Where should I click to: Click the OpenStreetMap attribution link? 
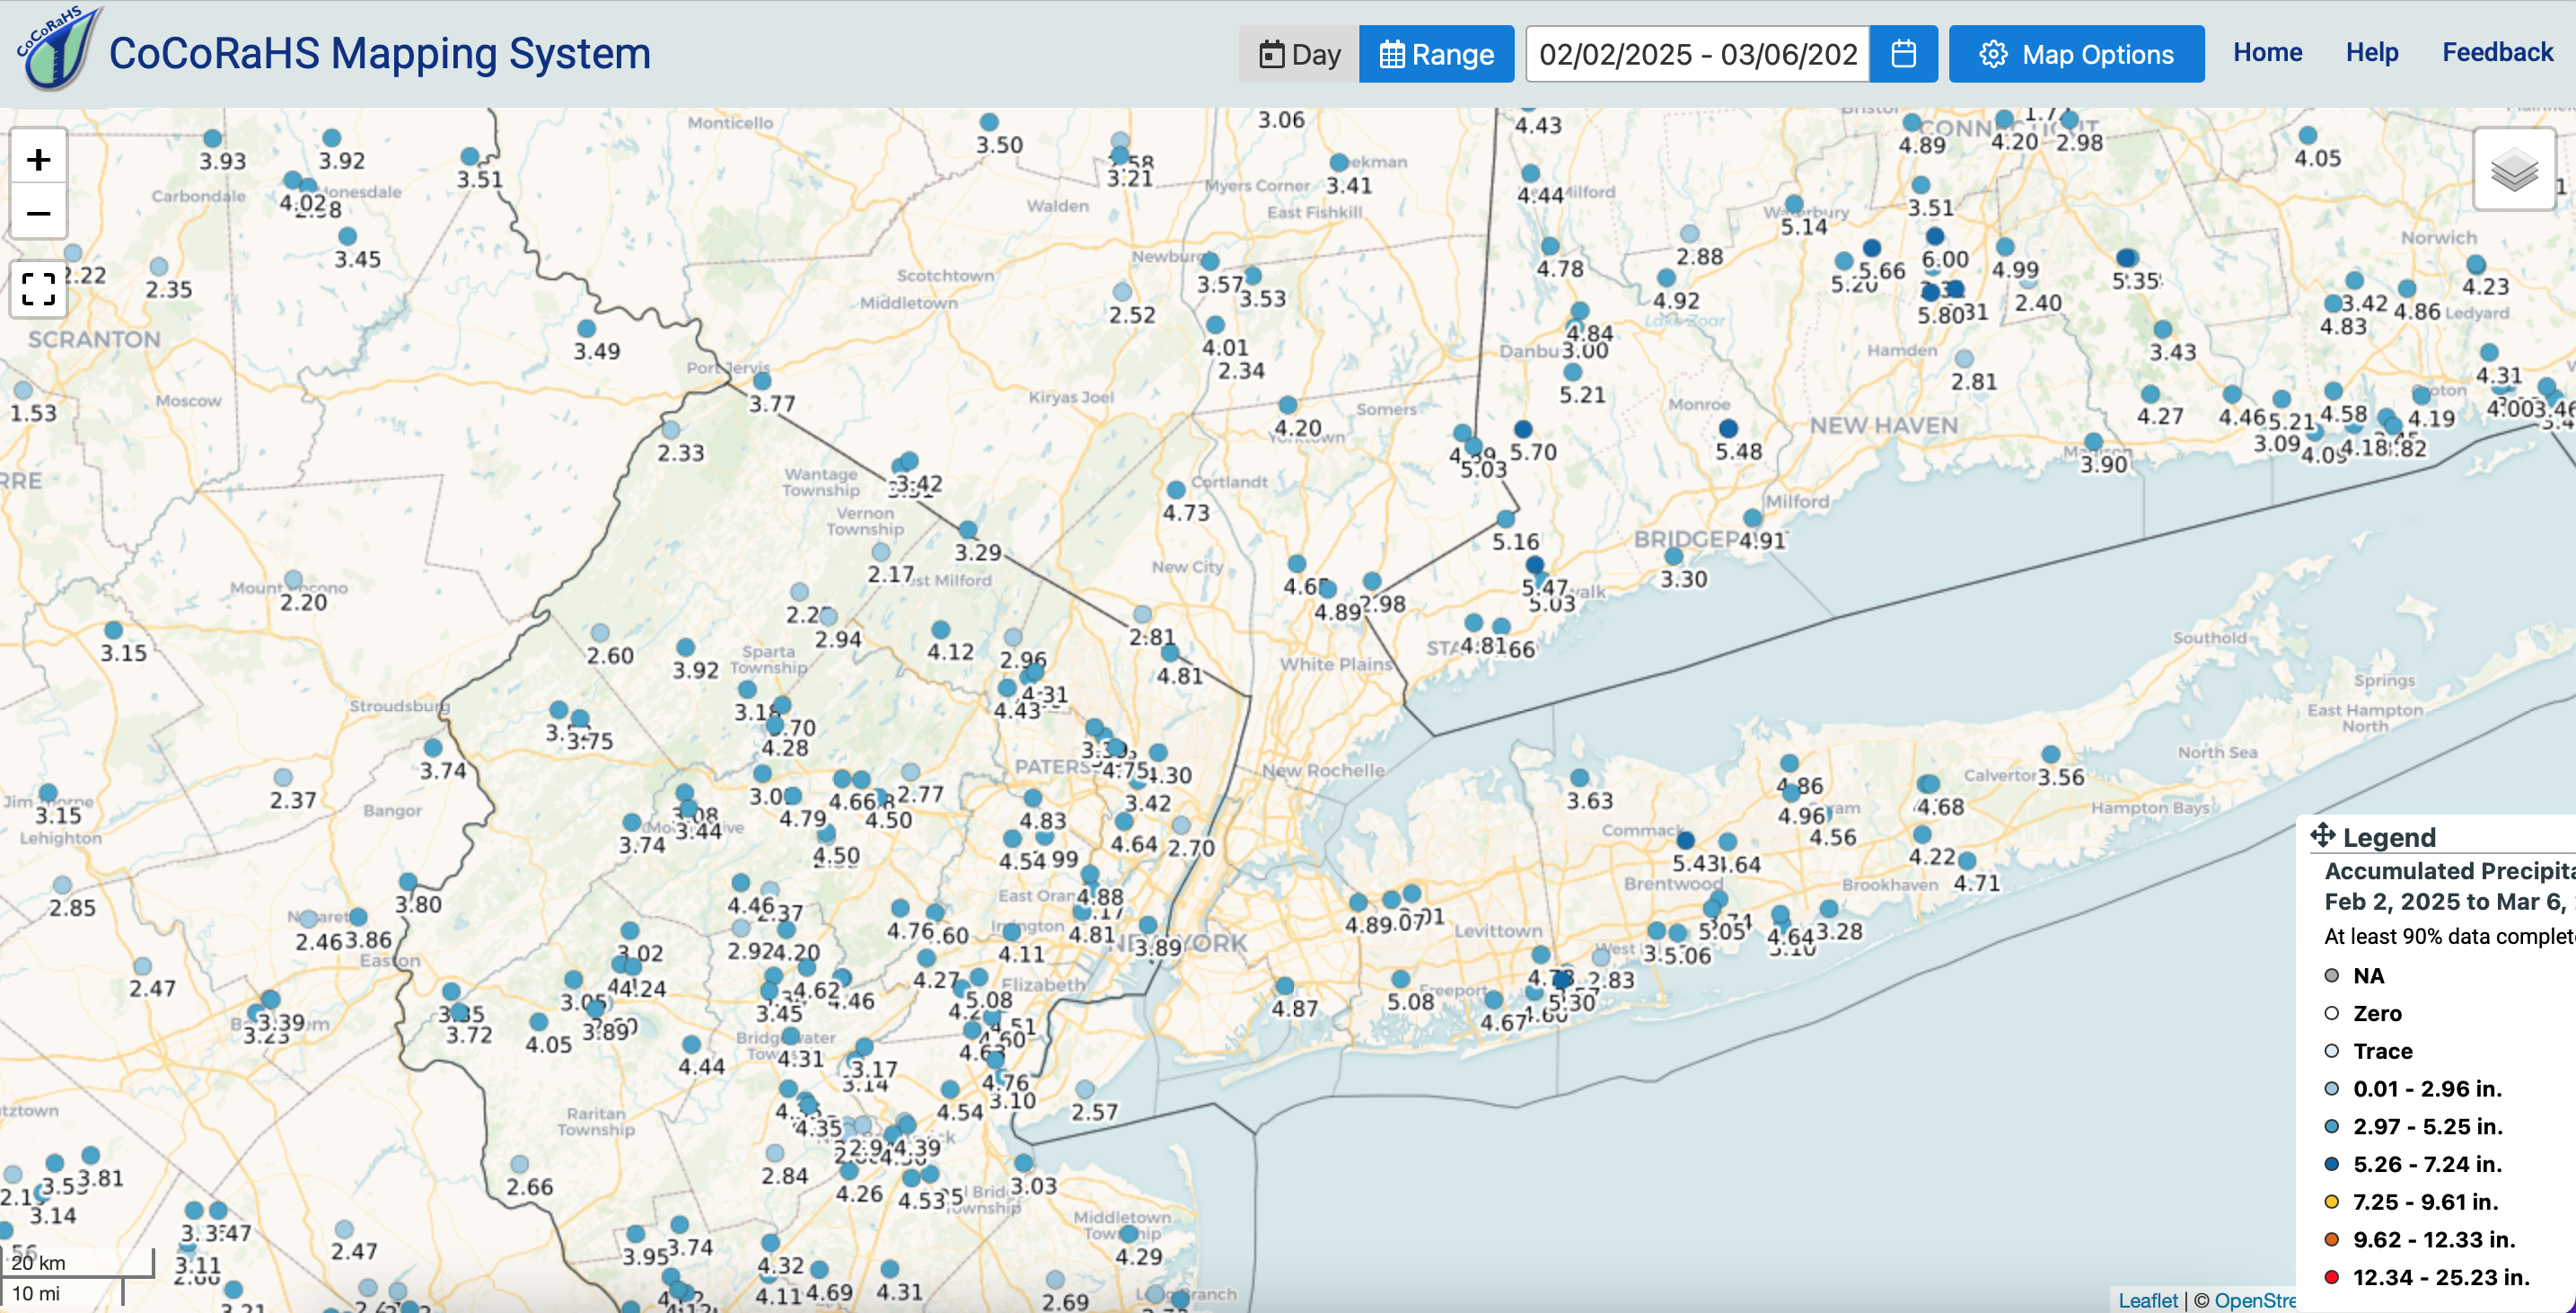point(2254,1300)
